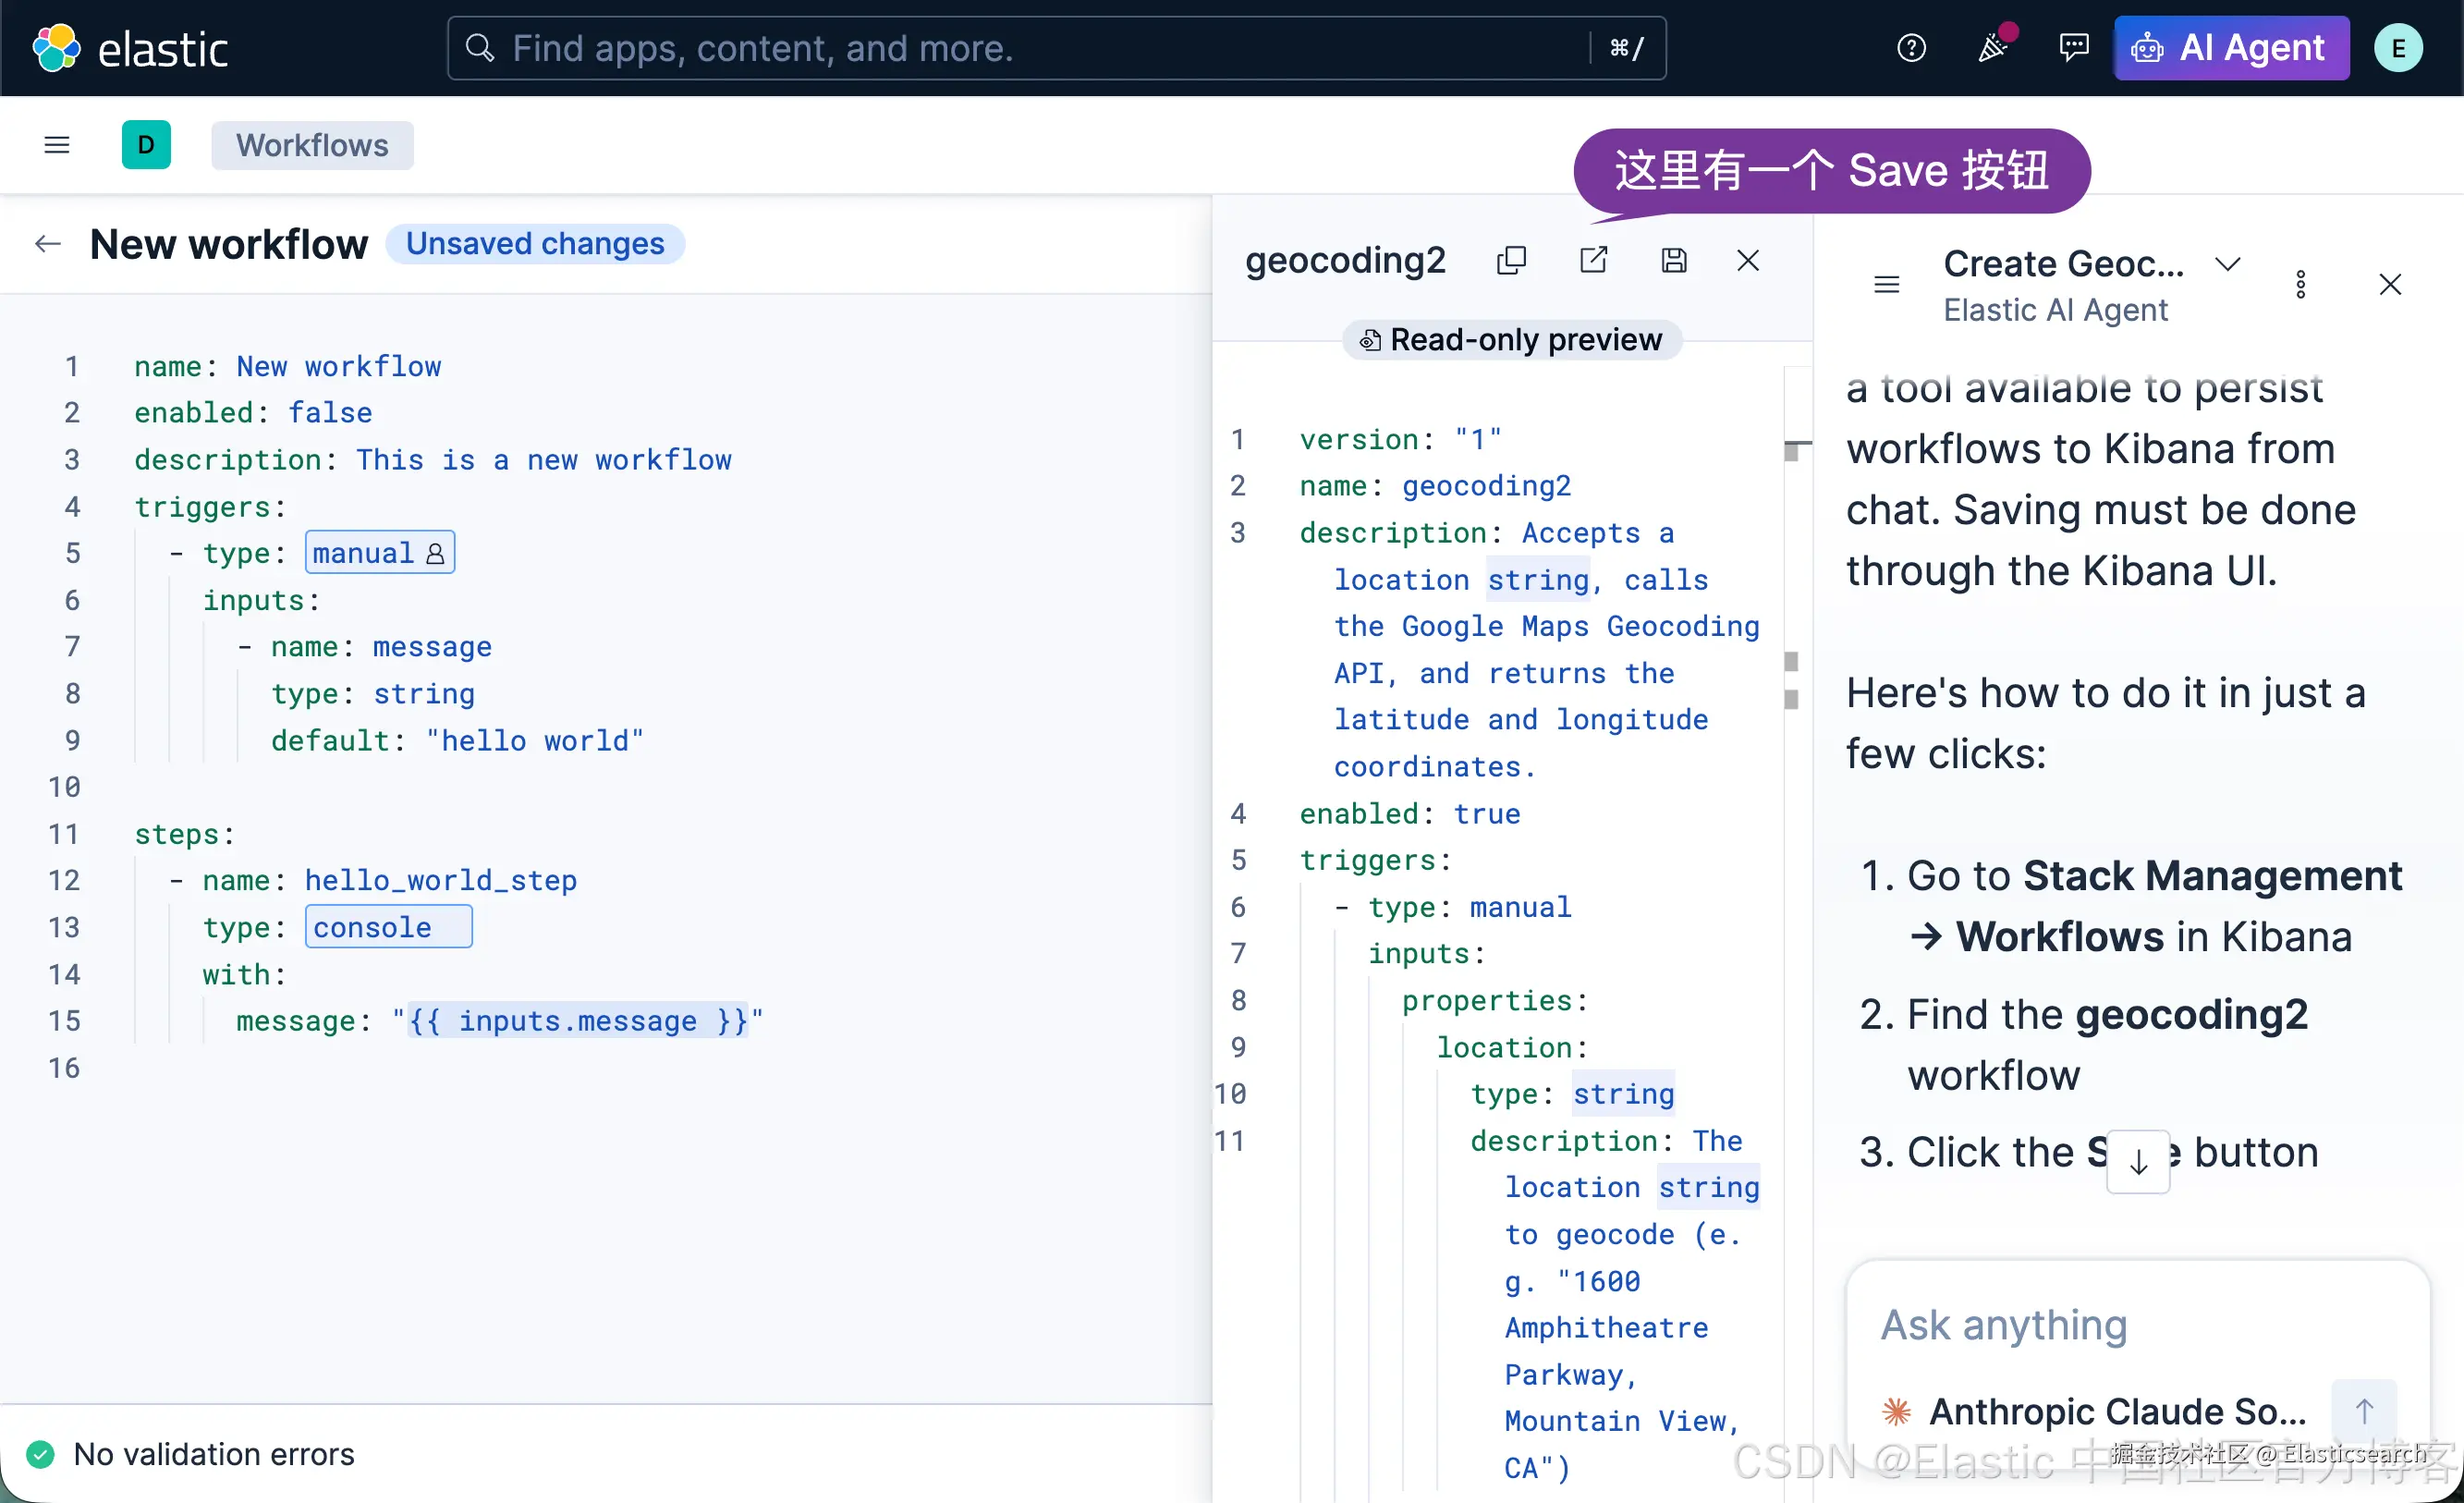Click the manual trigger type chip
Screen dimensions: 2464x1503
pos(380,553)
